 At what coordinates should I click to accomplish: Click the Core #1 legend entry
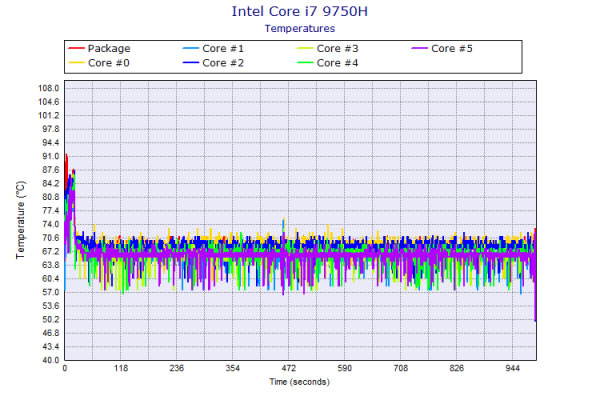[x=214, y=48]
